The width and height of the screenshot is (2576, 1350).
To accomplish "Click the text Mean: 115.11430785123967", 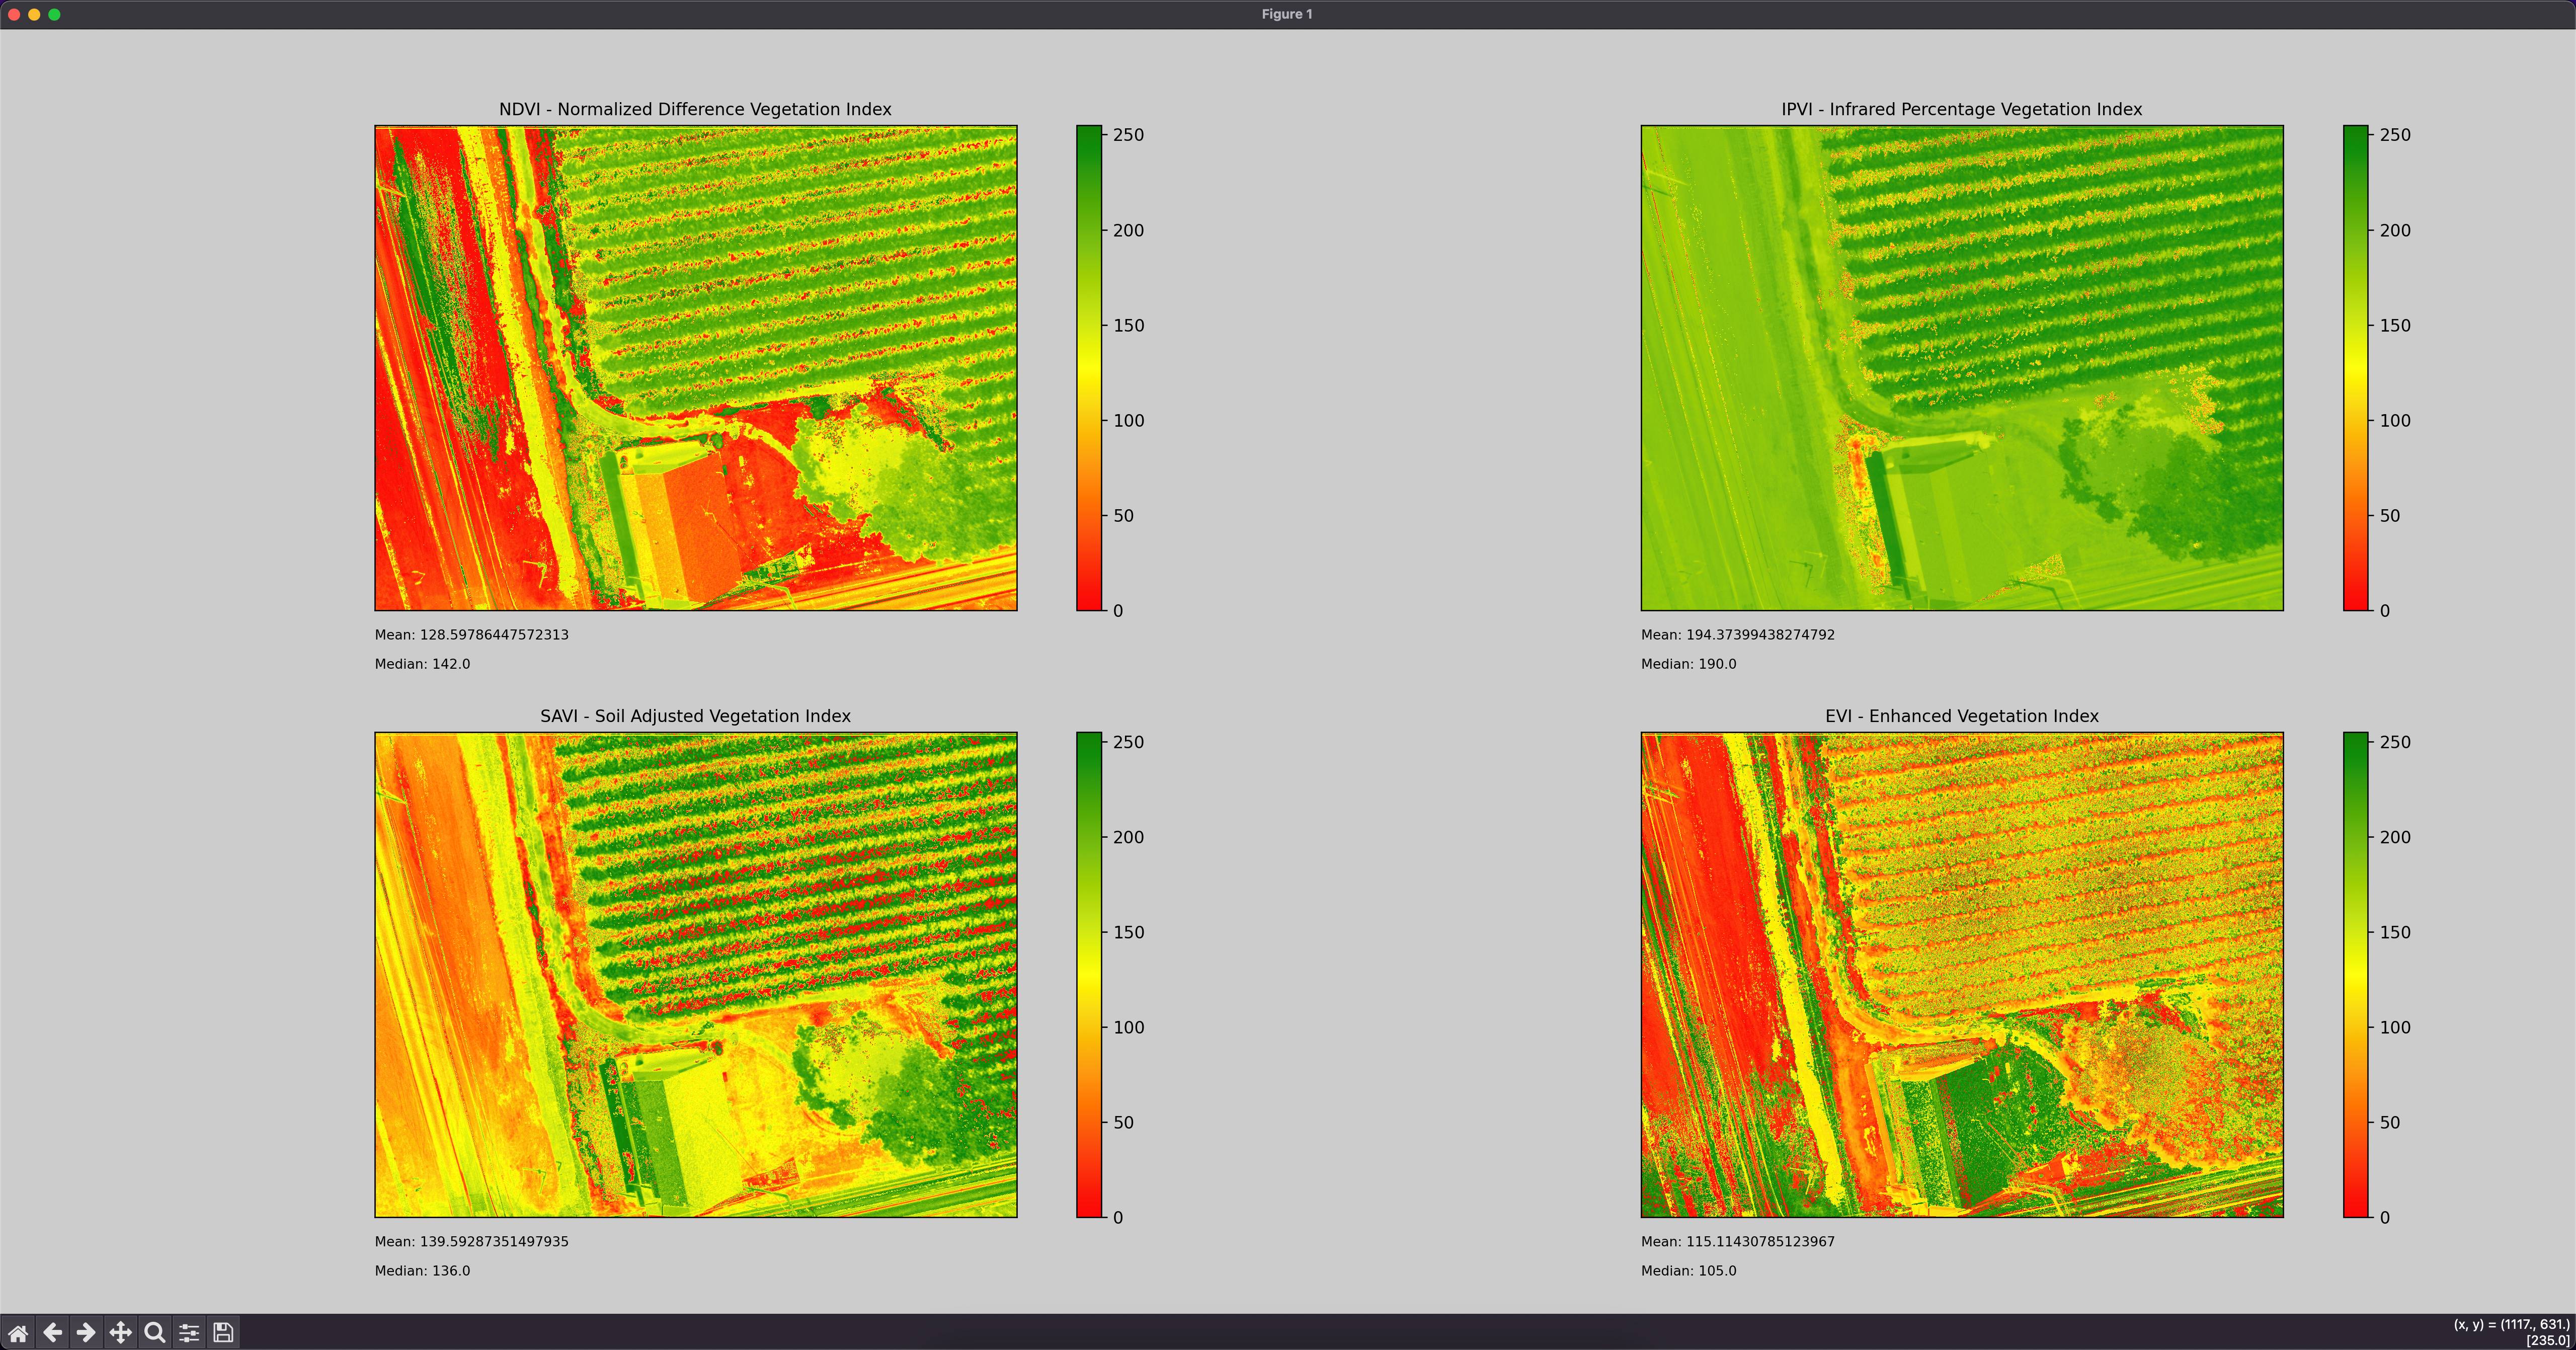I will (x=1738, y=1242).
